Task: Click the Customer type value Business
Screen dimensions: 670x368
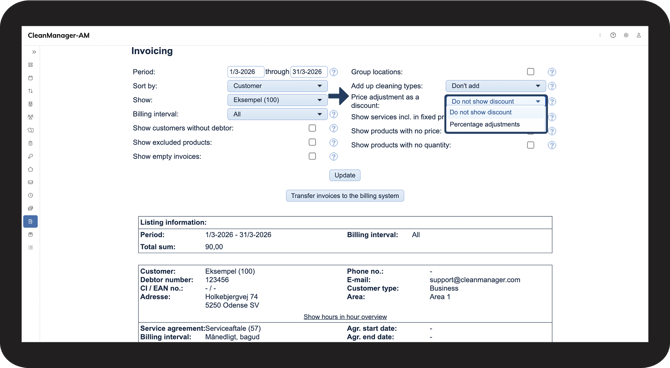Action: click(x=444, y=288)
